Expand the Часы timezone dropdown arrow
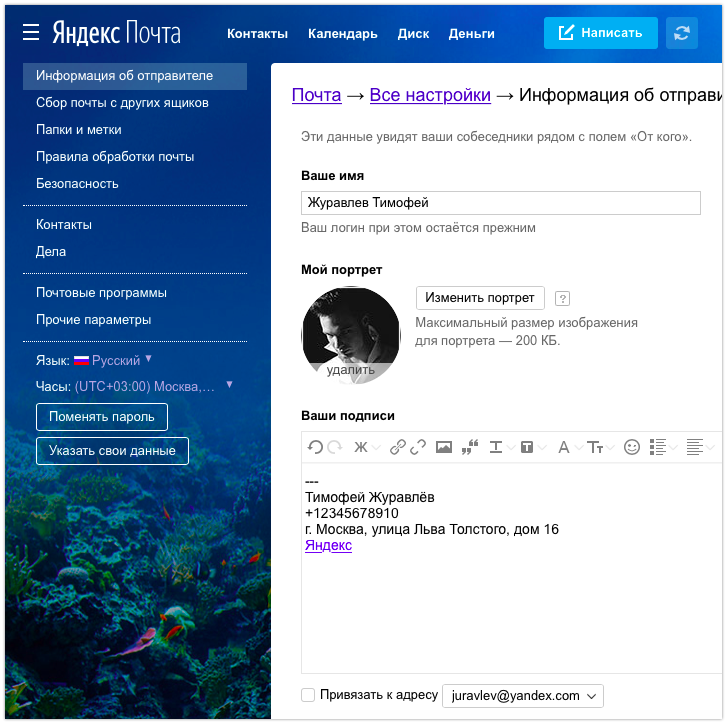The image size is (727, 724). (x=229, y=384)
